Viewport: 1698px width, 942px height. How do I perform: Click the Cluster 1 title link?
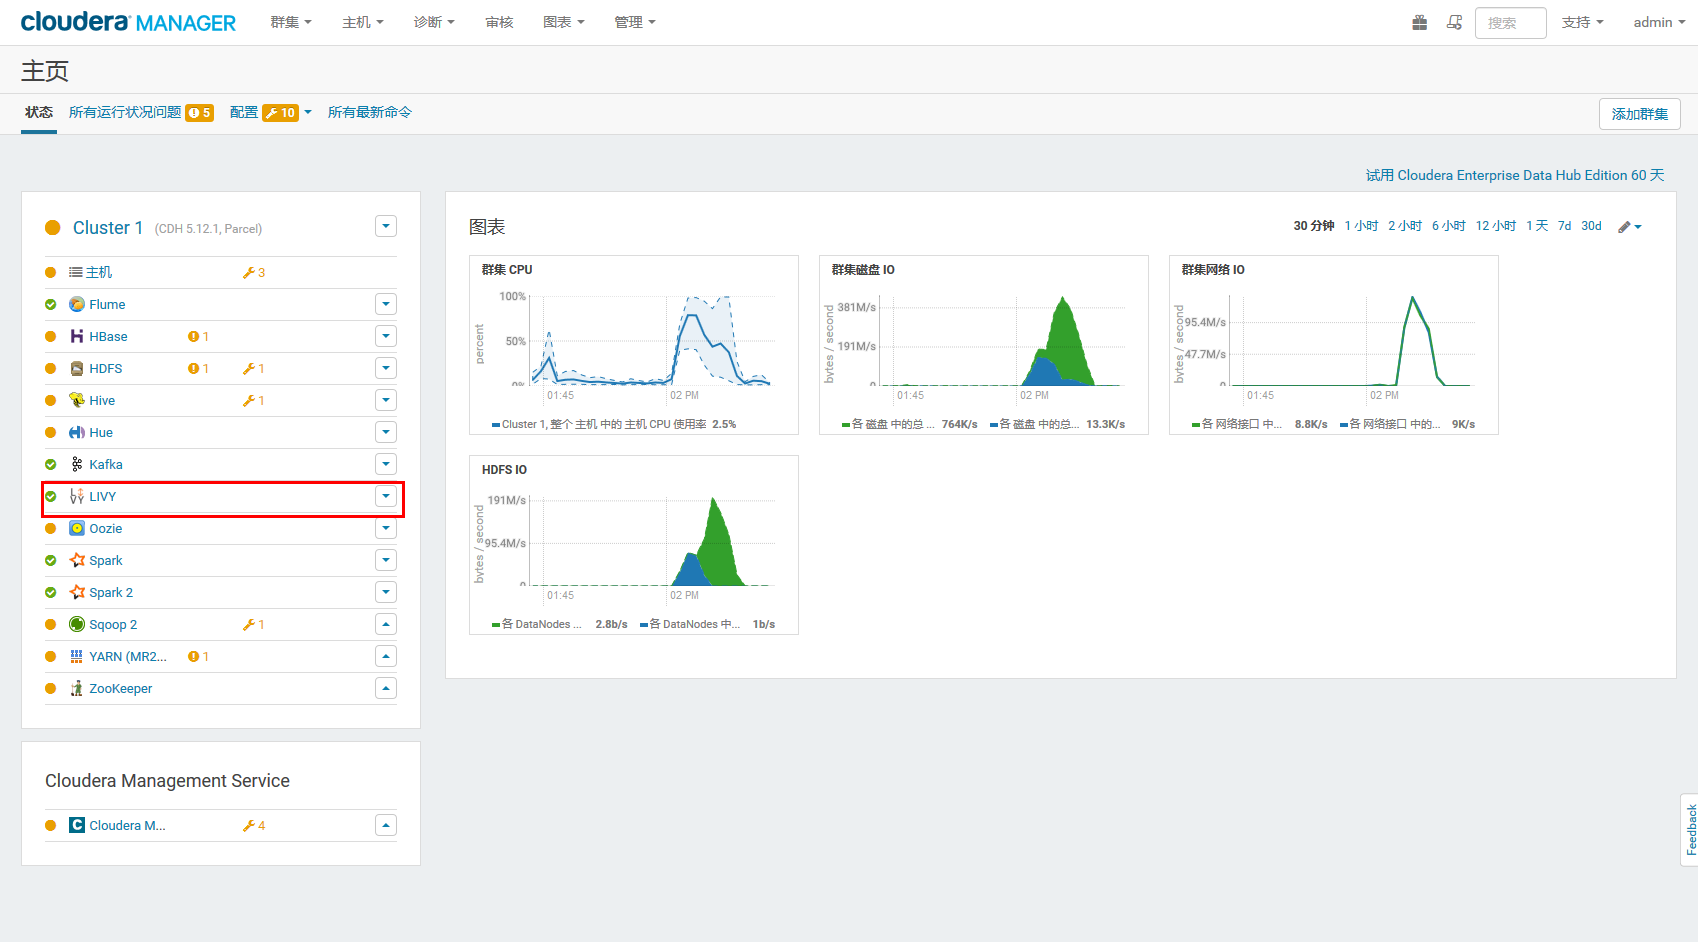click(x=108, y=227)
